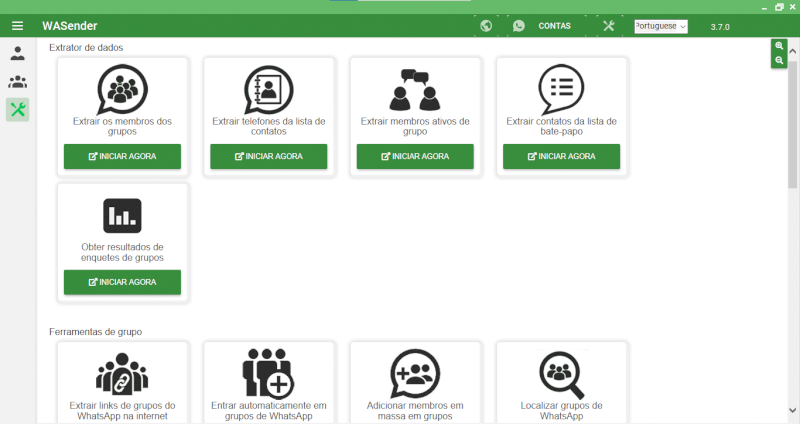The image size is (800, 424).
Task: Start Extrair telefones da lista de contatos
Action: tap(268, 156)
